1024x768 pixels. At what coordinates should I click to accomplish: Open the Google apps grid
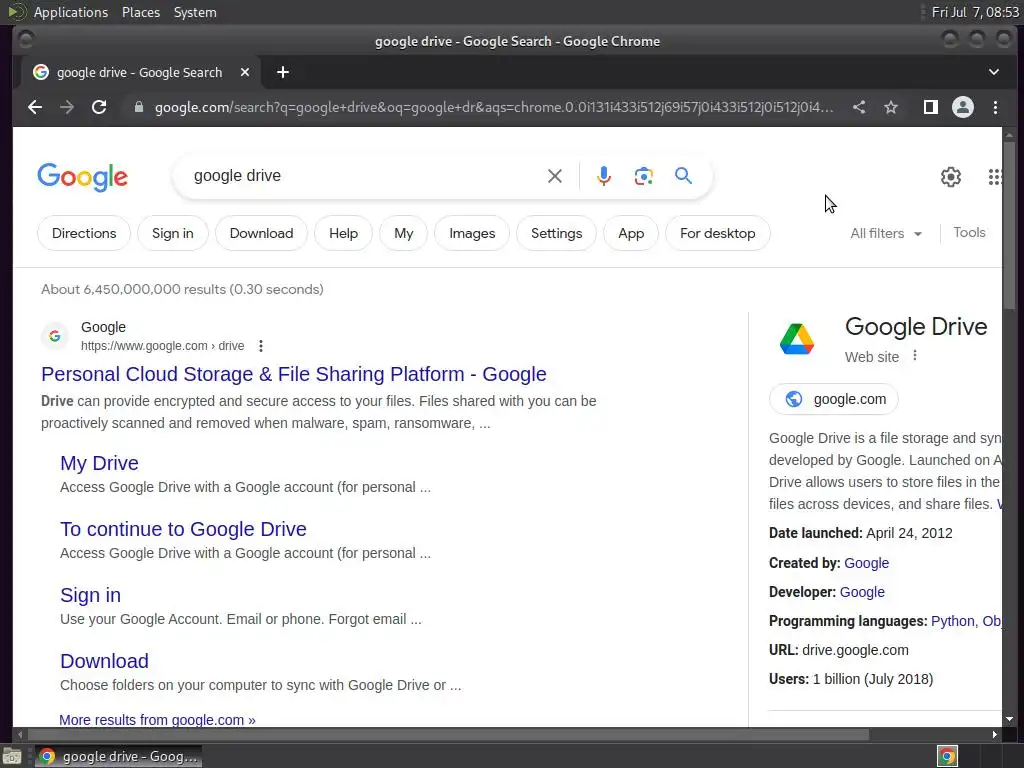(x=995, y=176)
